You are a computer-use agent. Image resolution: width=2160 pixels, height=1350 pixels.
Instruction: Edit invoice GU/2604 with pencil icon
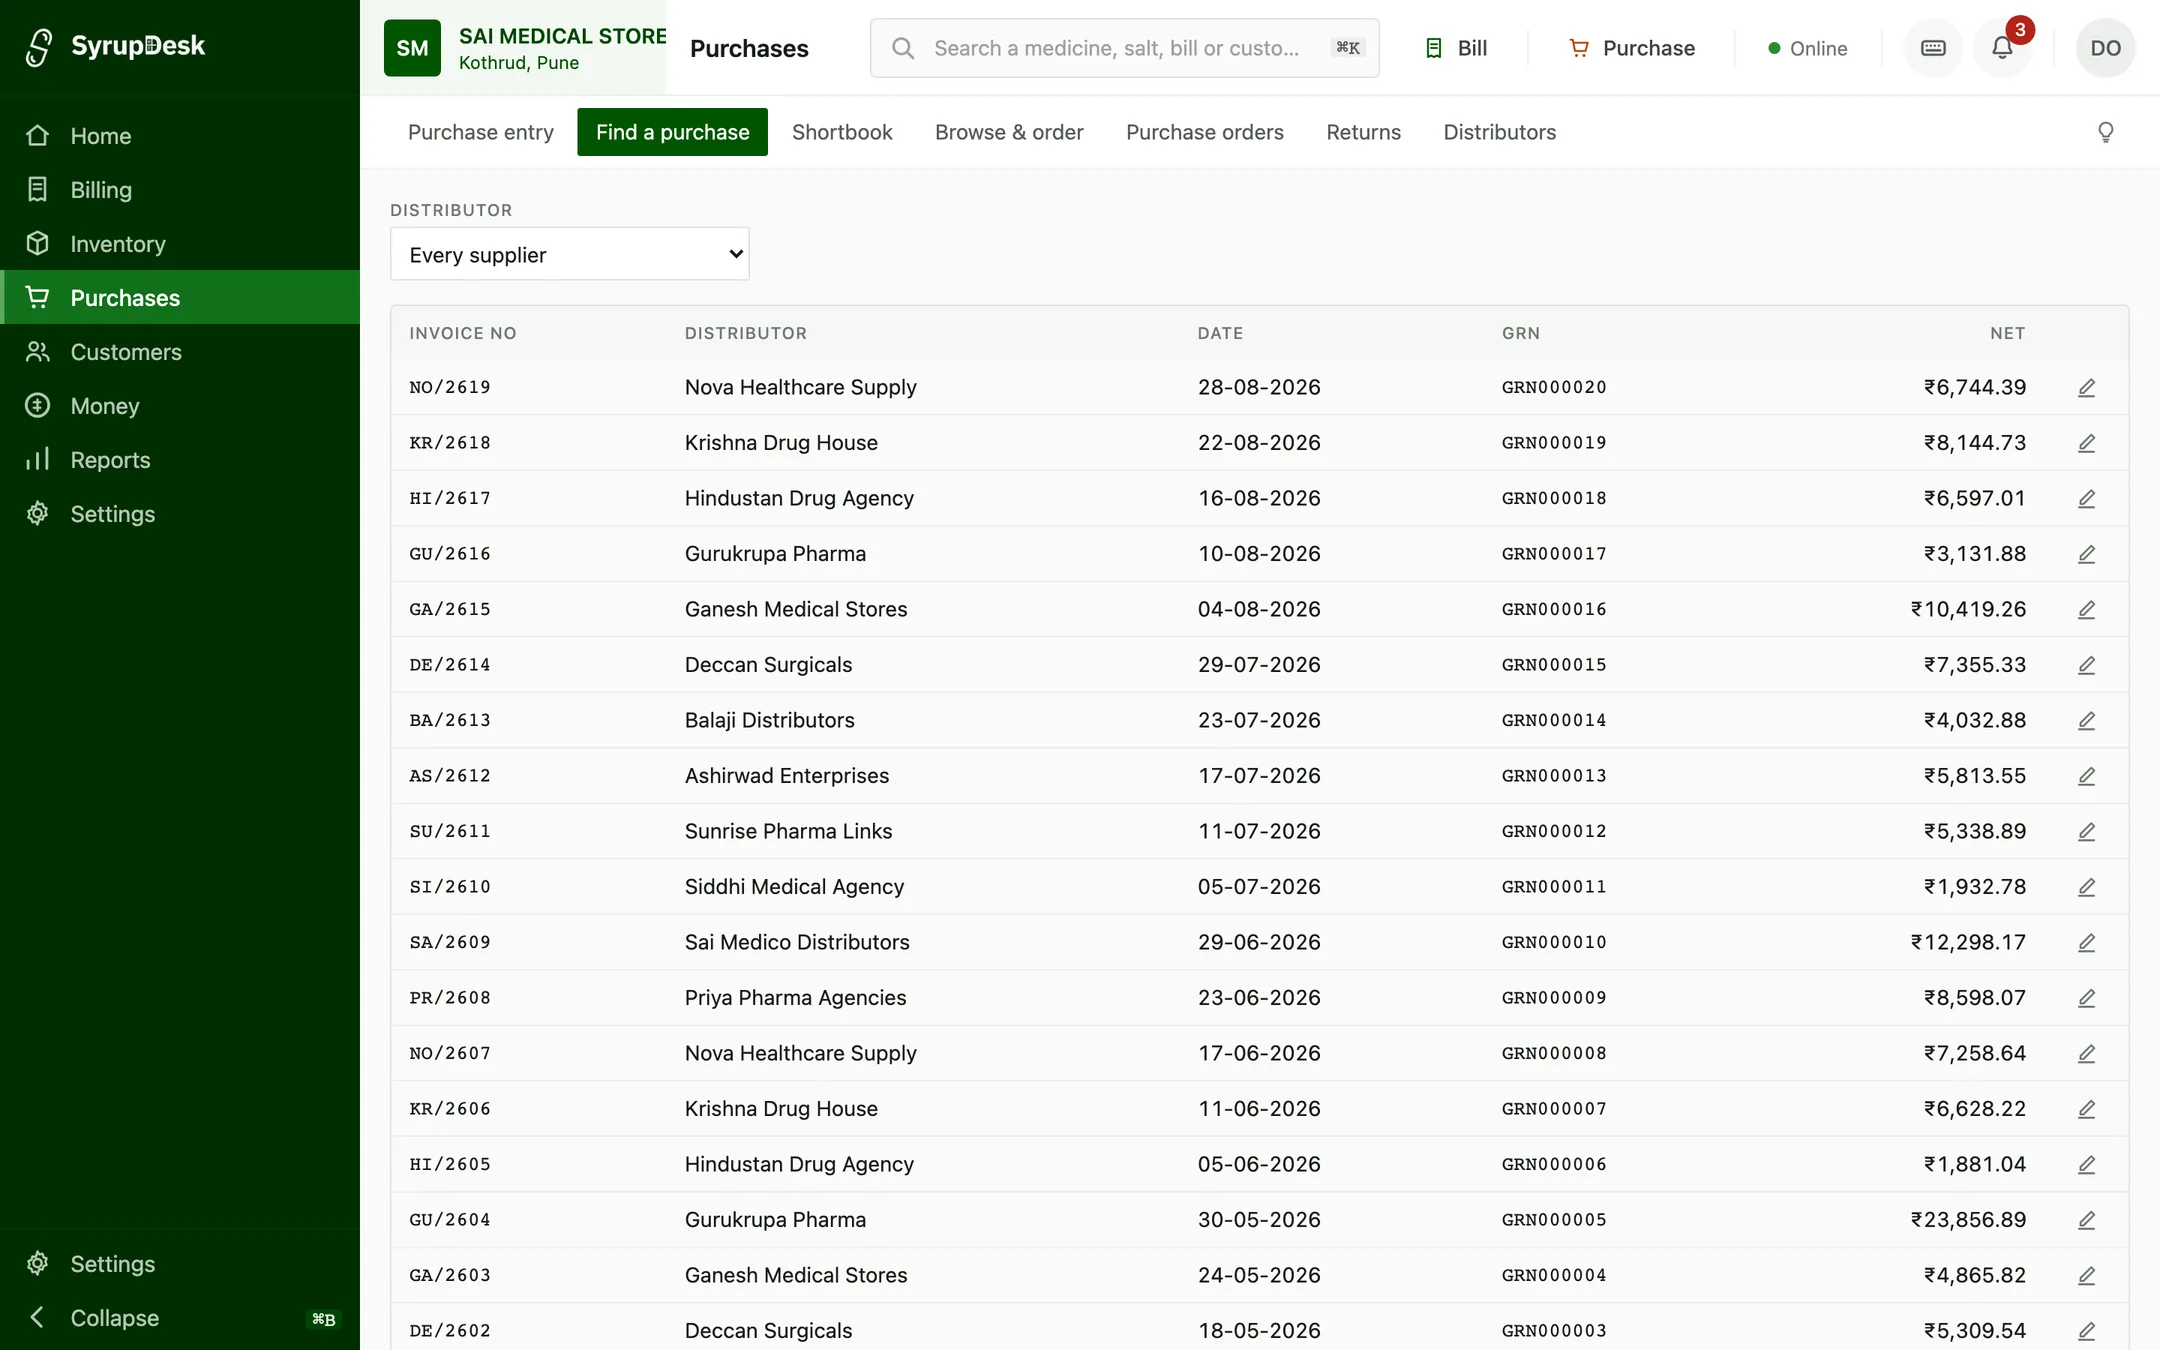point(2086,1220)
